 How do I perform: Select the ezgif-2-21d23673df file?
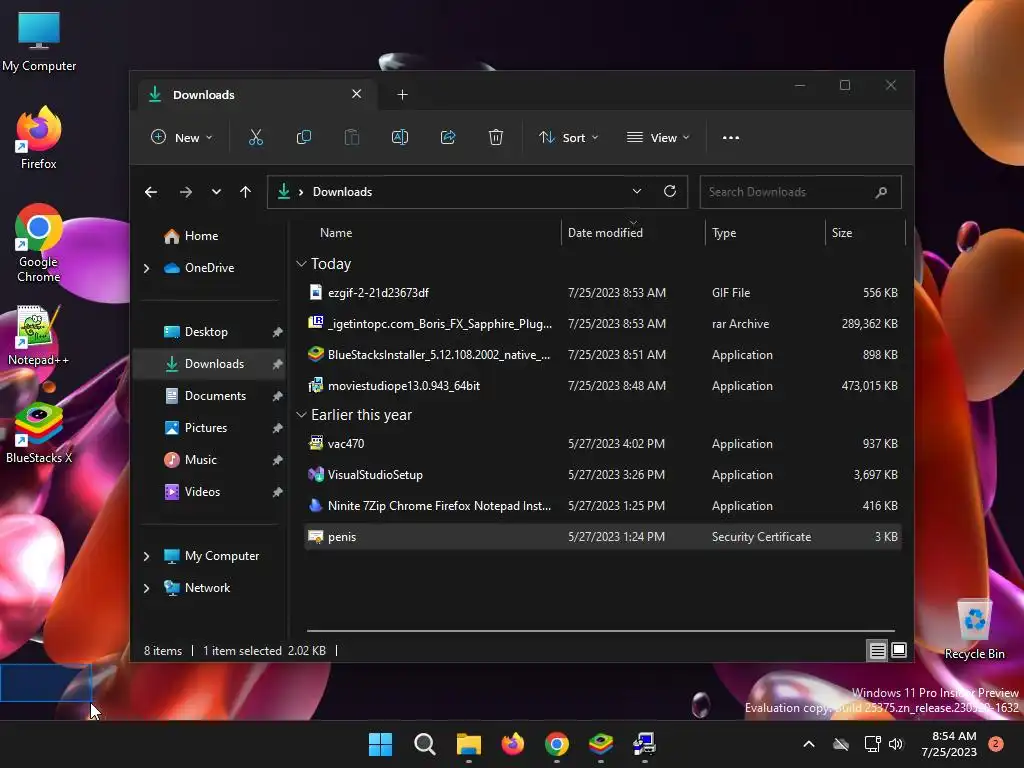(603, 293)
